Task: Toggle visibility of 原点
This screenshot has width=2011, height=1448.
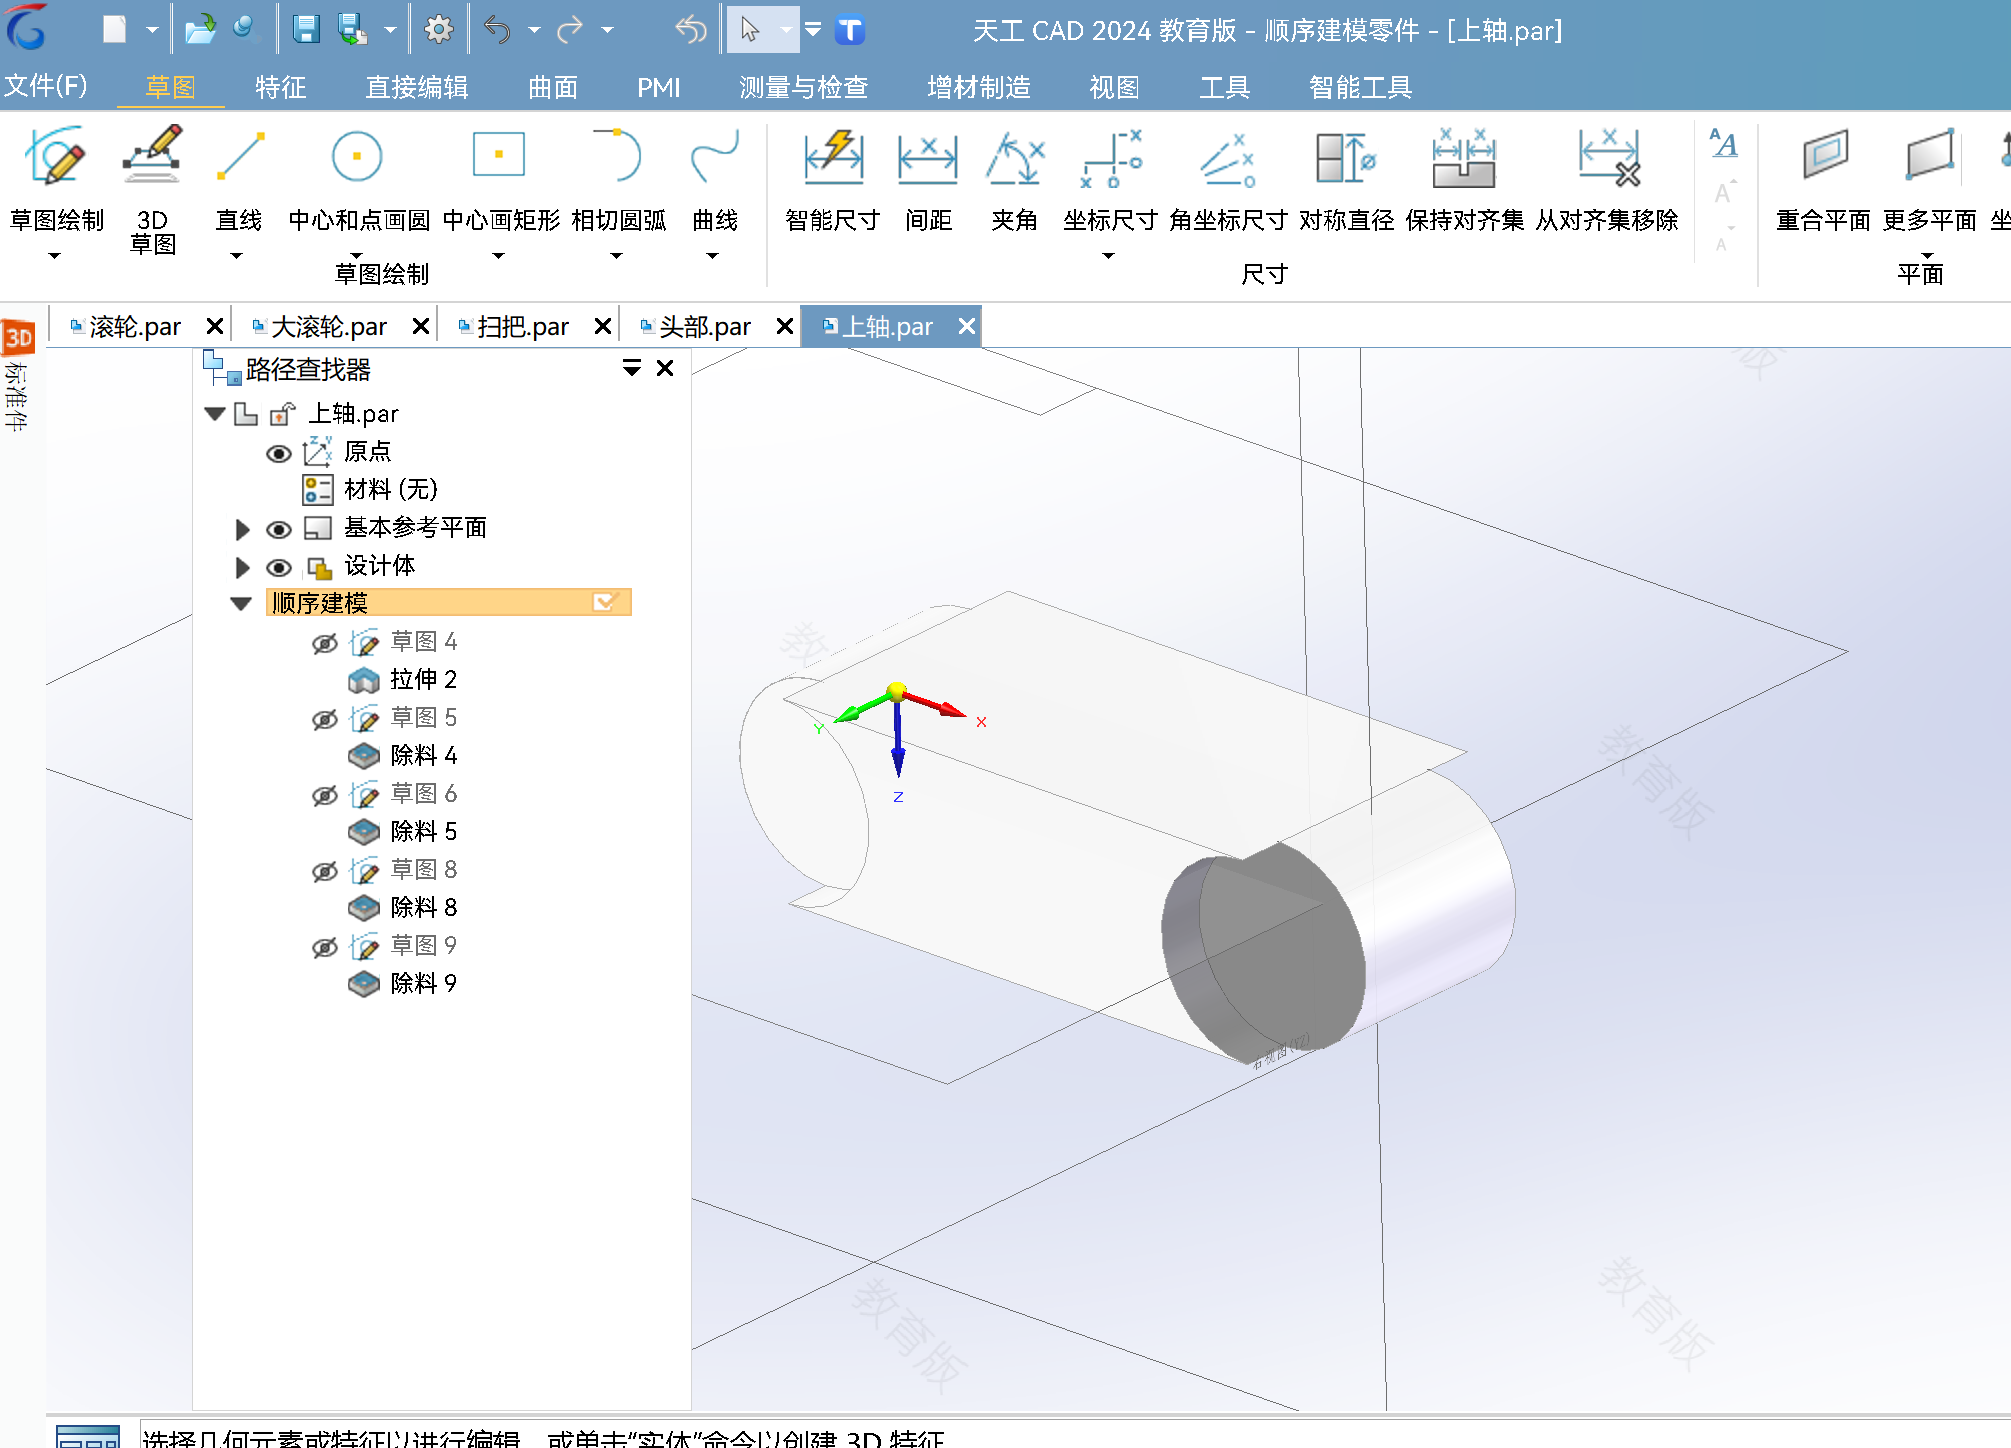Action: coord(279,453)
